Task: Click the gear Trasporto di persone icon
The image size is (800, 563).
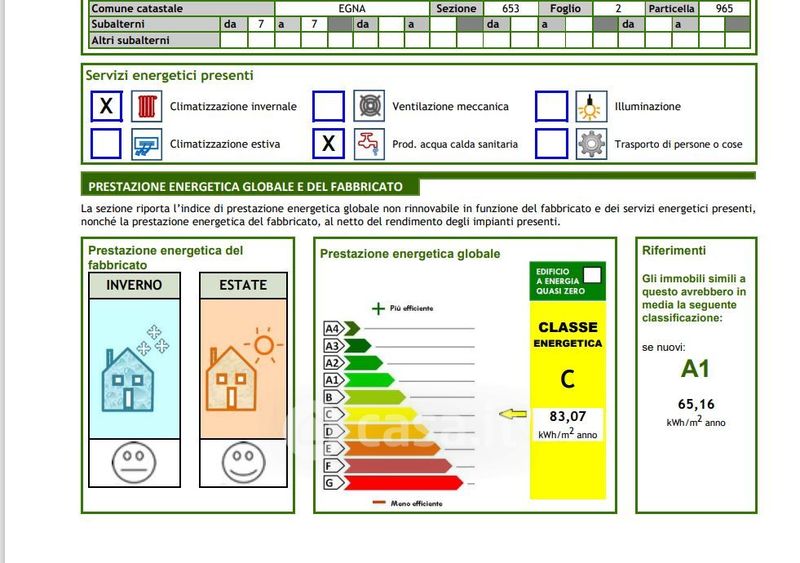Action: pyautogui.click(x=591, y=144)
